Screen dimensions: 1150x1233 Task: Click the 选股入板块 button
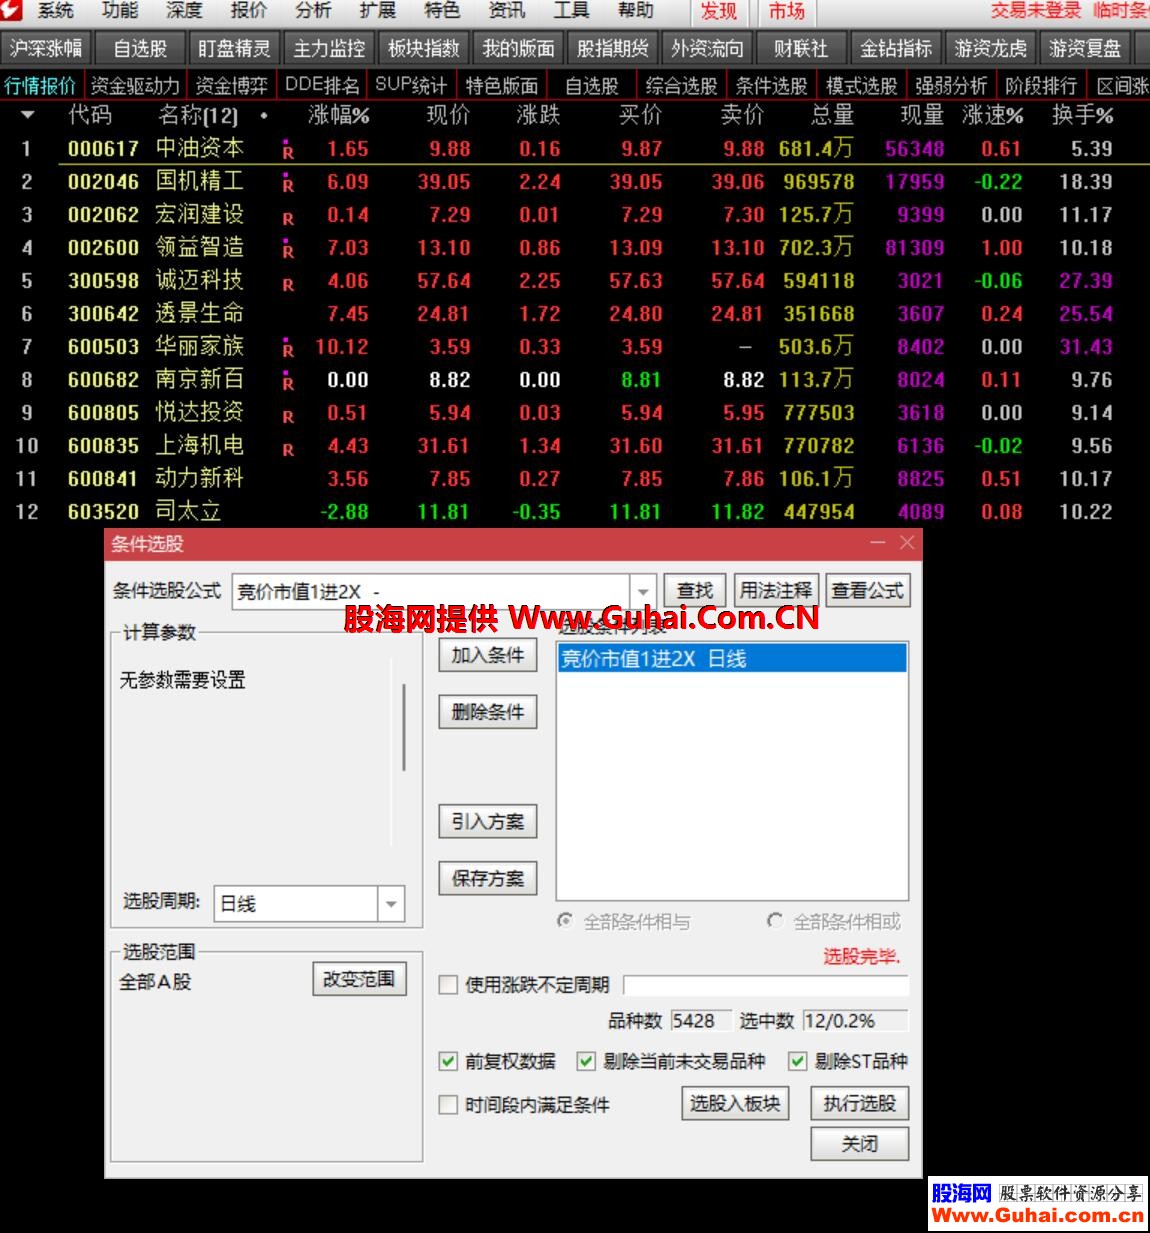(735, 1104)
